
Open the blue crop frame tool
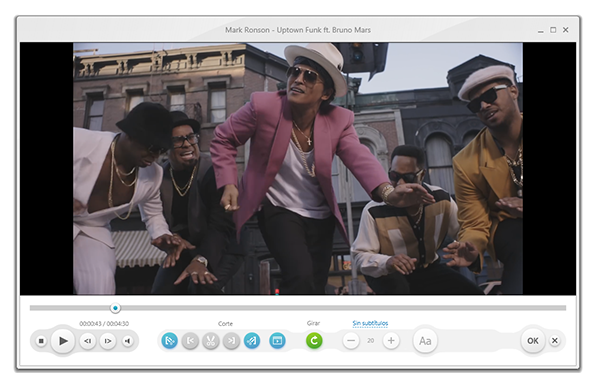277,340
